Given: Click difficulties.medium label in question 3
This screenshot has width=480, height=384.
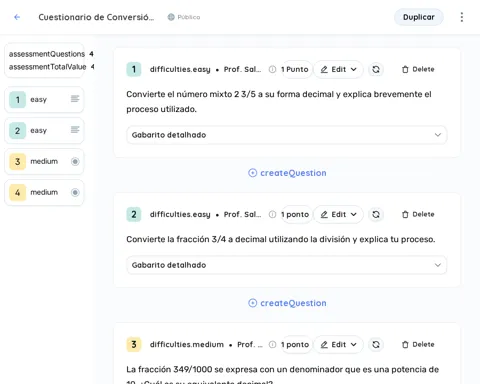Looking at the screenshot, I should (x=187, y=344).
